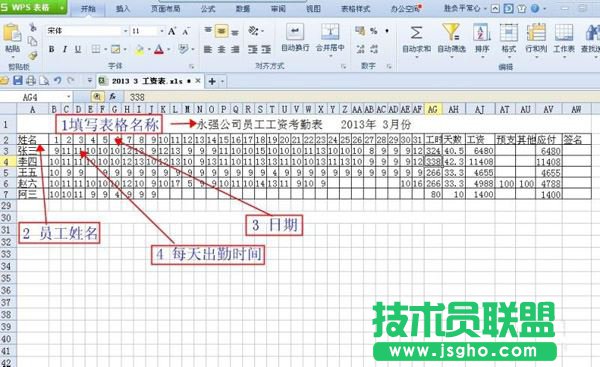Click Wrap Text (自动换行) icon

tap(295, 32)
